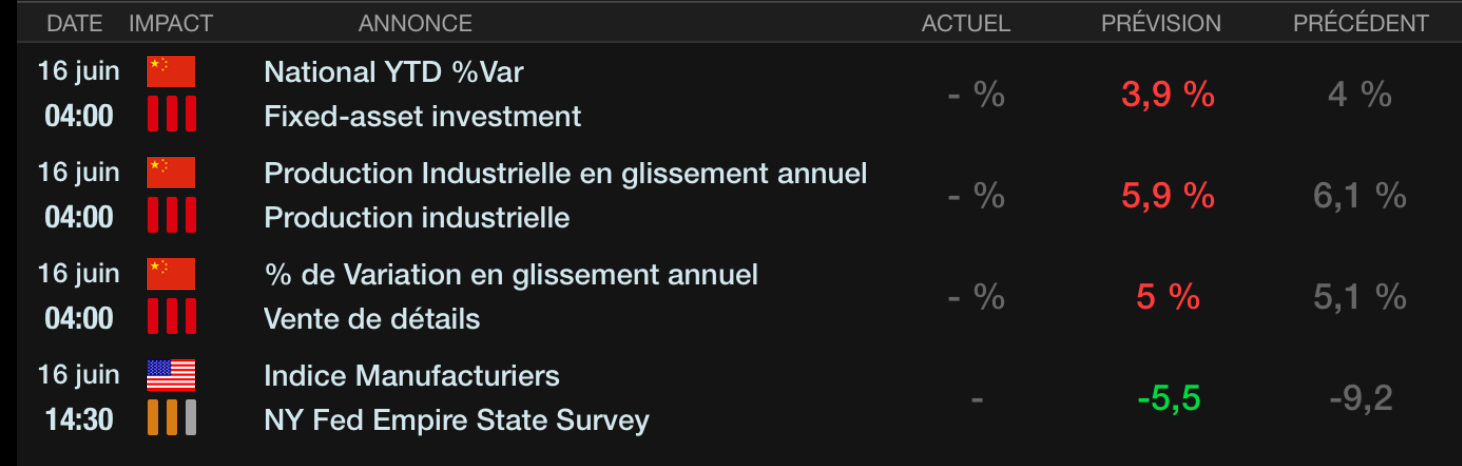Click the PRÉCÉDENT column header

(x=1361, y=23)
